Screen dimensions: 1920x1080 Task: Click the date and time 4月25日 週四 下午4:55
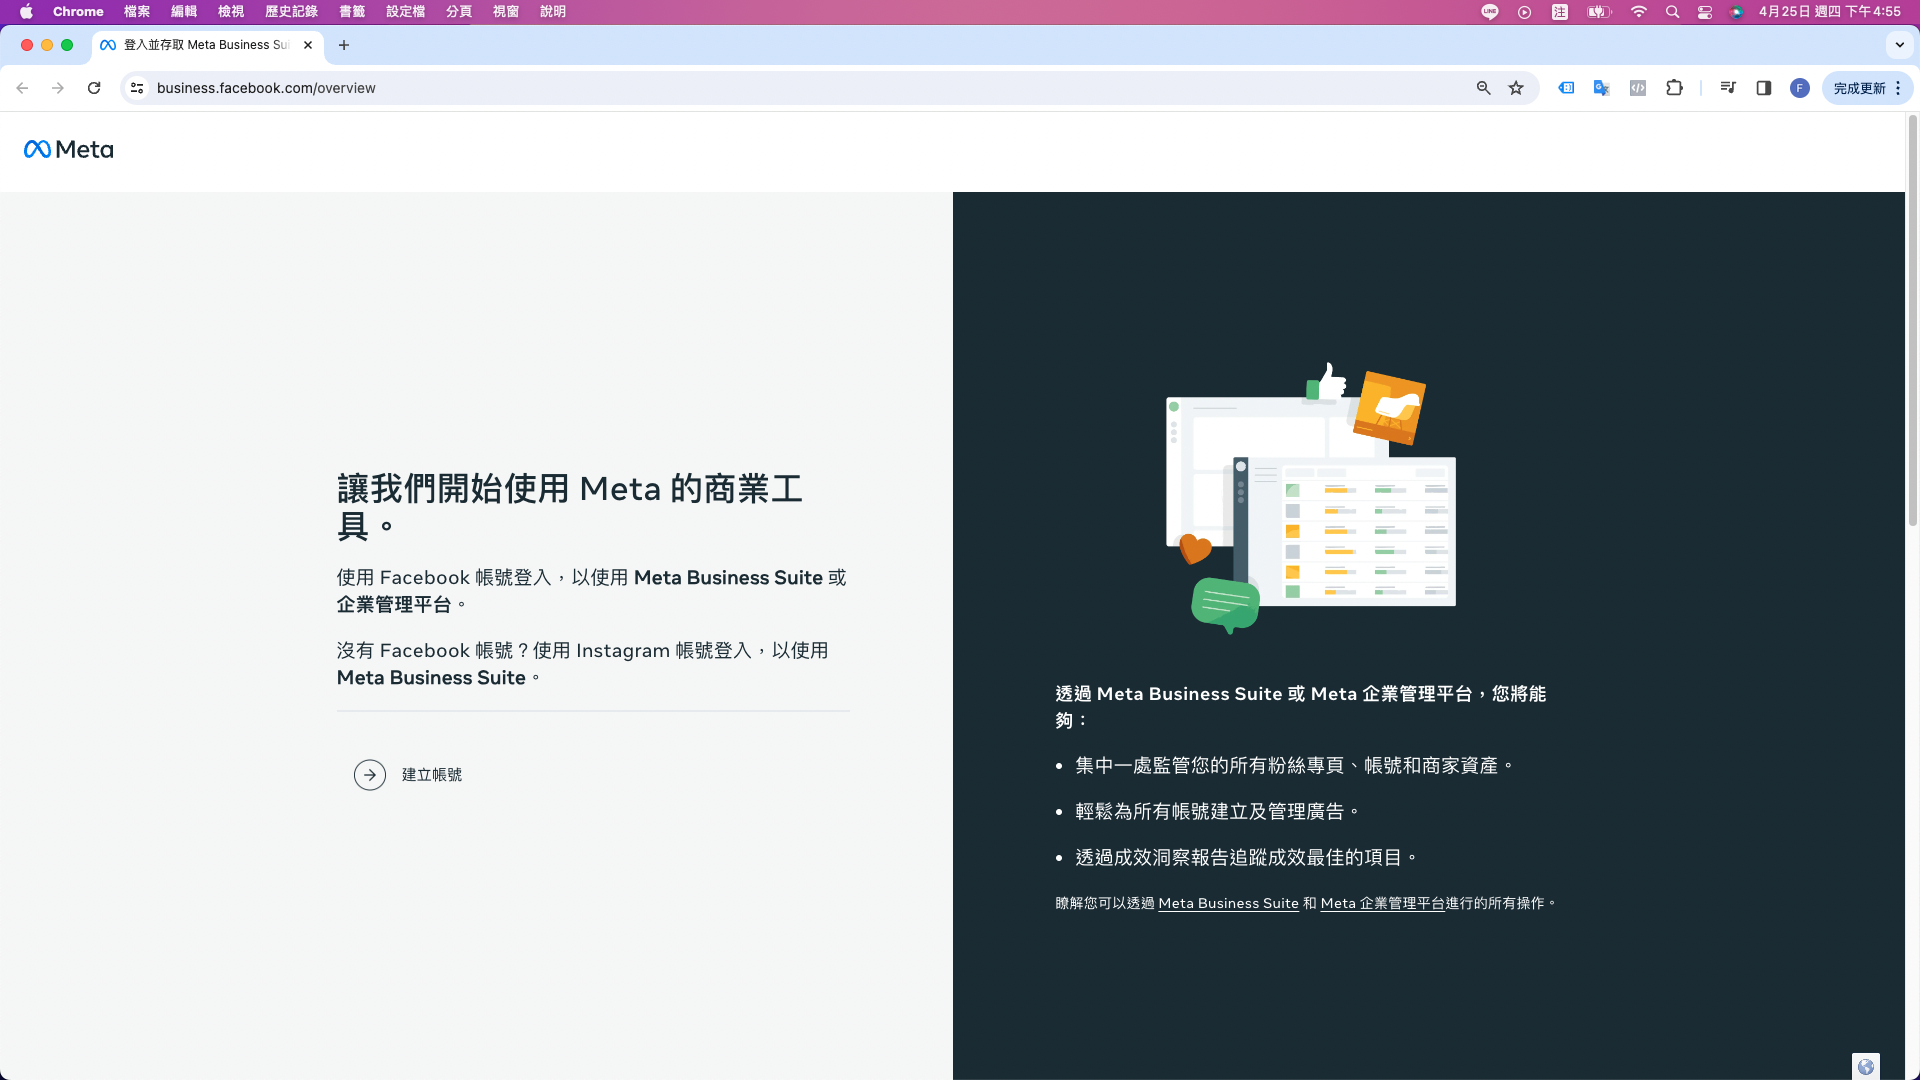tap(1830, 12)
